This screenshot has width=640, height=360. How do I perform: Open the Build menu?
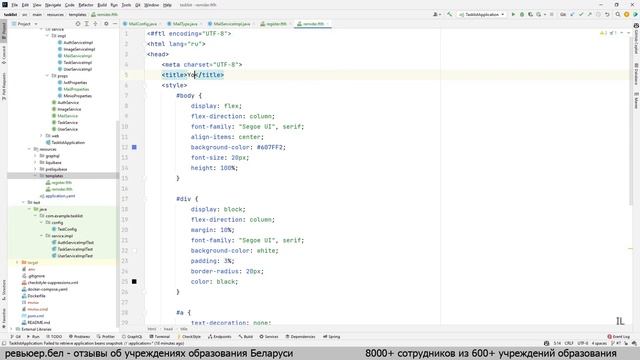(x=102, y=5)
